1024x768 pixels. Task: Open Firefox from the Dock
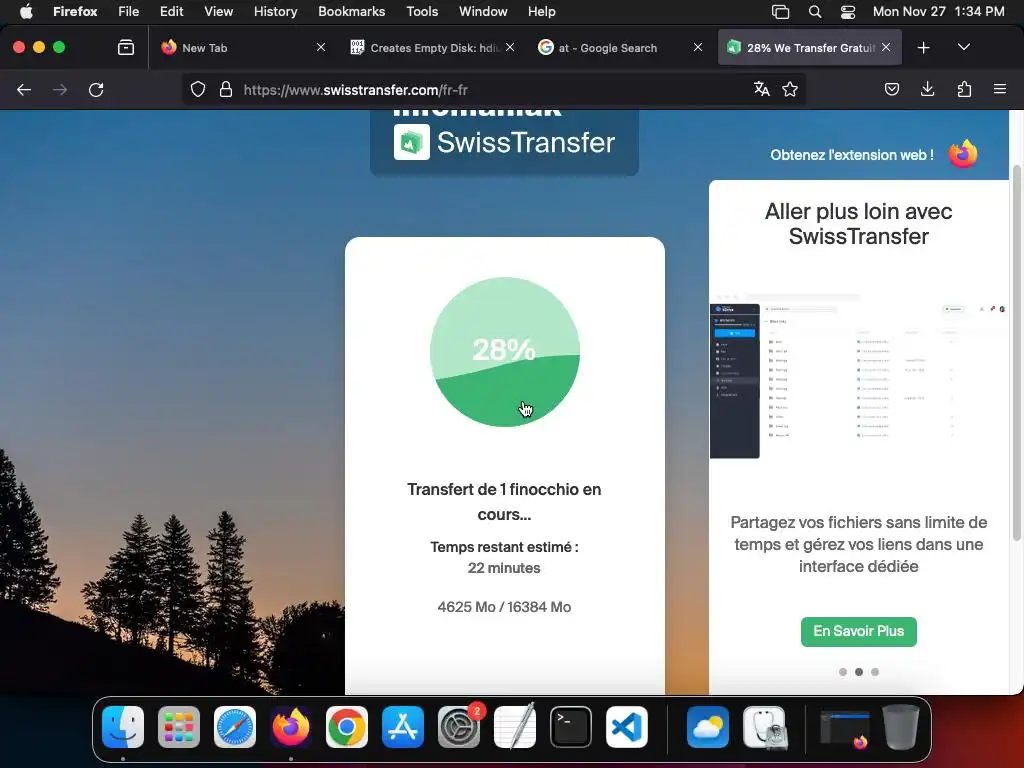[x=291, y=727]
